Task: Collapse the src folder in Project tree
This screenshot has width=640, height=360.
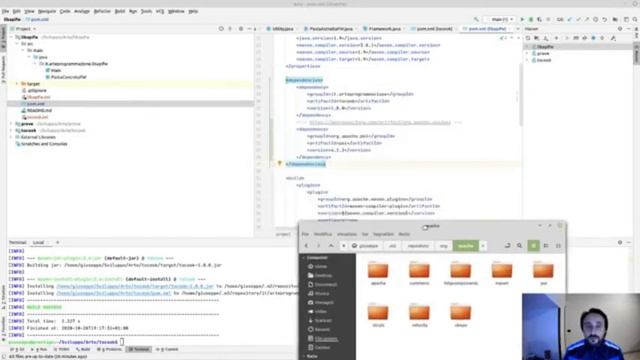Action: 17,44
